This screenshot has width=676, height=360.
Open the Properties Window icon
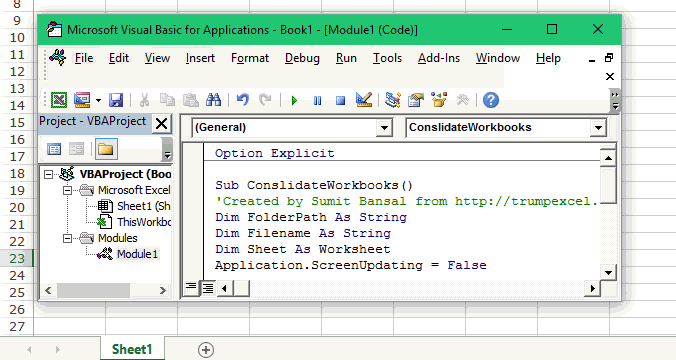click(416, 100)
